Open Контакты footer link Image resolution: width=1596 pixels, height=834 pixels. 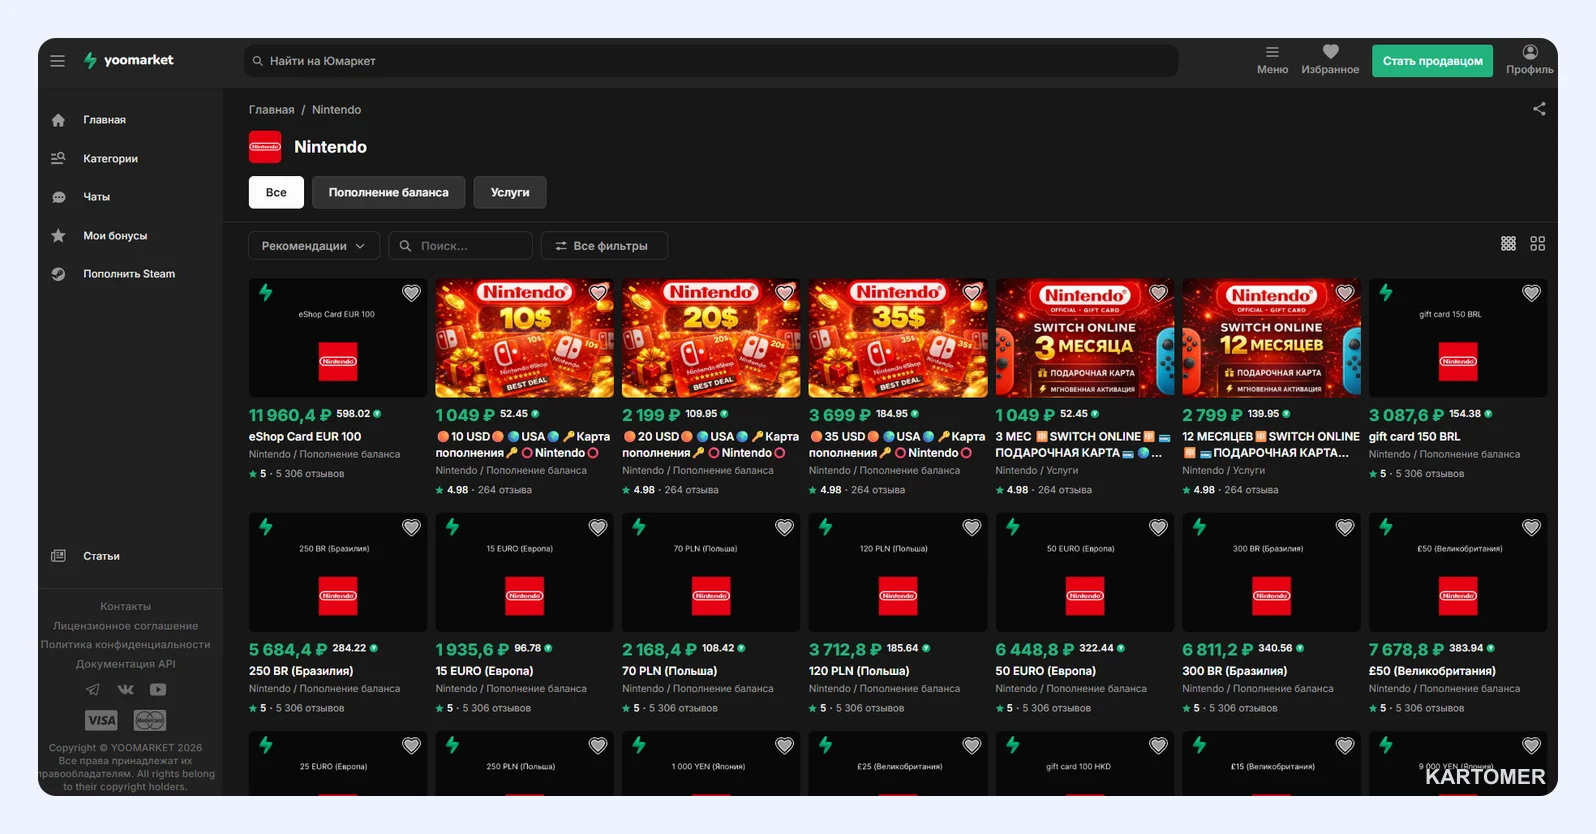(126, 607)
